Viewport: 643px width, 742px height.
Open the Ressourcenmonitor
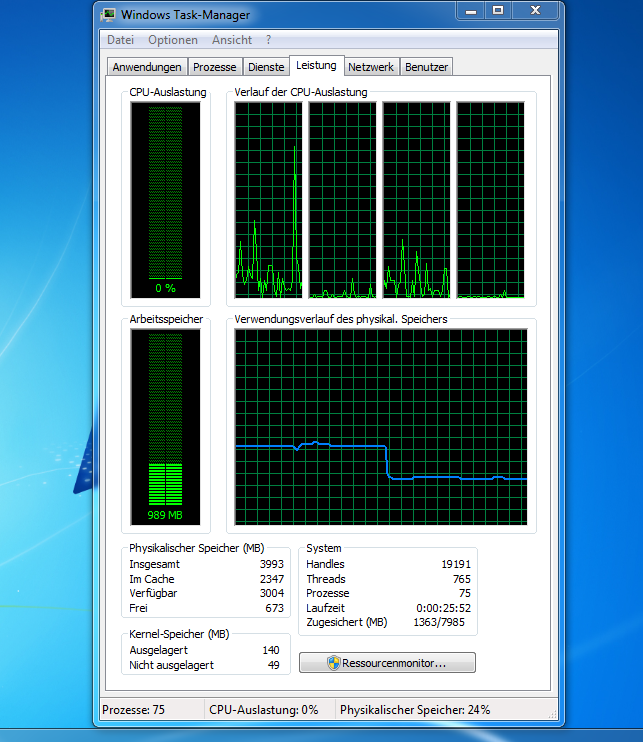pos(387,662)
